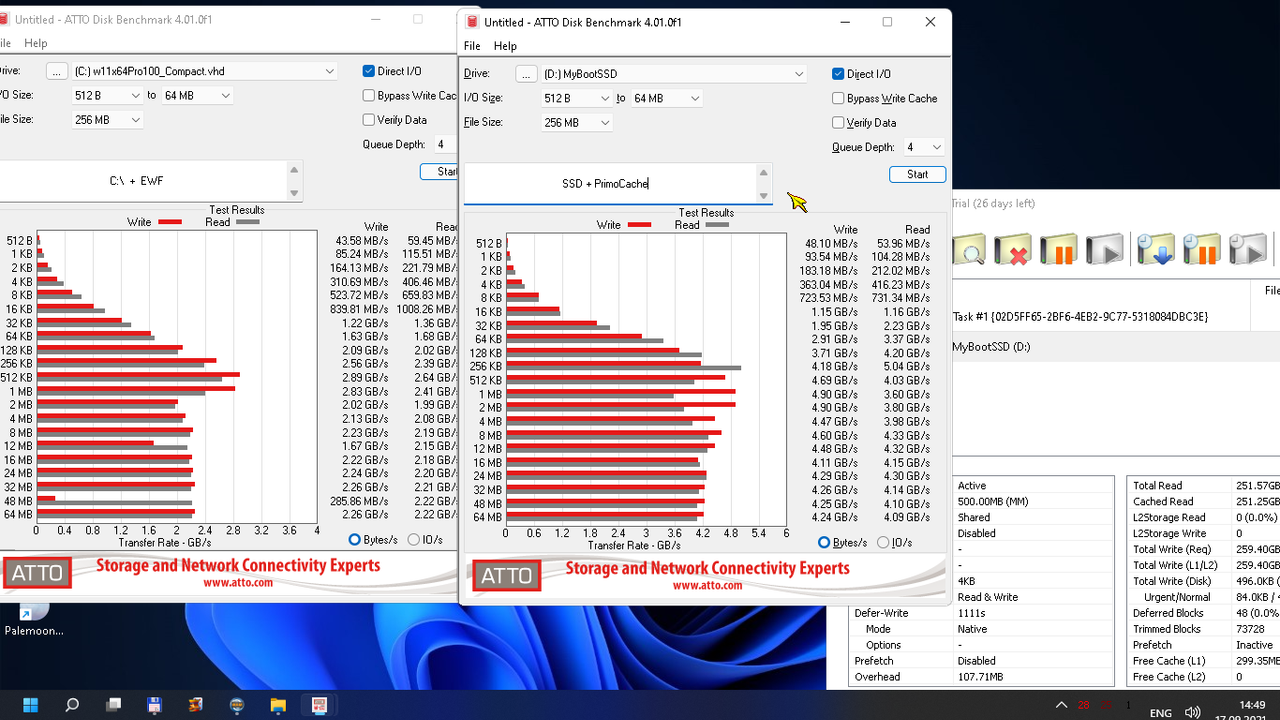Open taskbar Search
The width and height of the screenshot is (1280, 720).
[72, 704]
